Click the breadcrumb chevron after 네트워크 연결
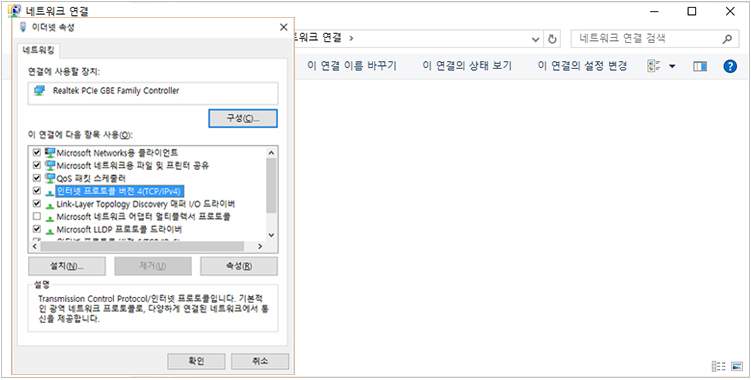This screenshot has height=380, width=751. click(352, 38)
